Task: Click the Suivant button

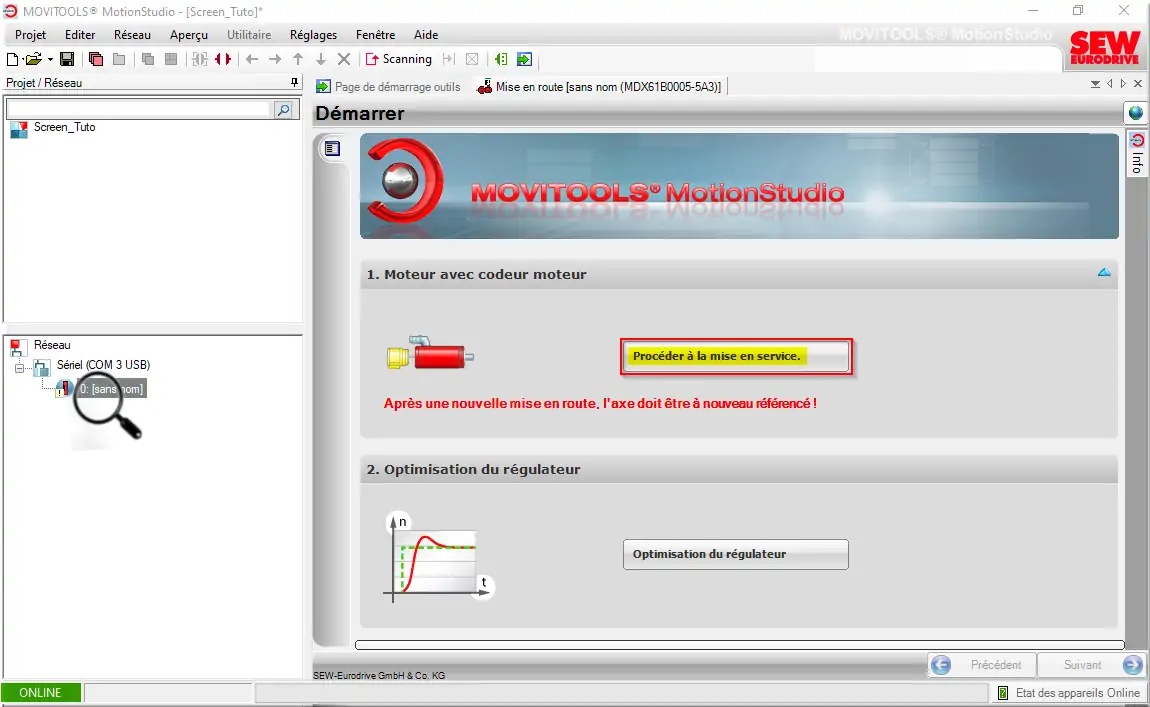Action: click(1094, 664)
